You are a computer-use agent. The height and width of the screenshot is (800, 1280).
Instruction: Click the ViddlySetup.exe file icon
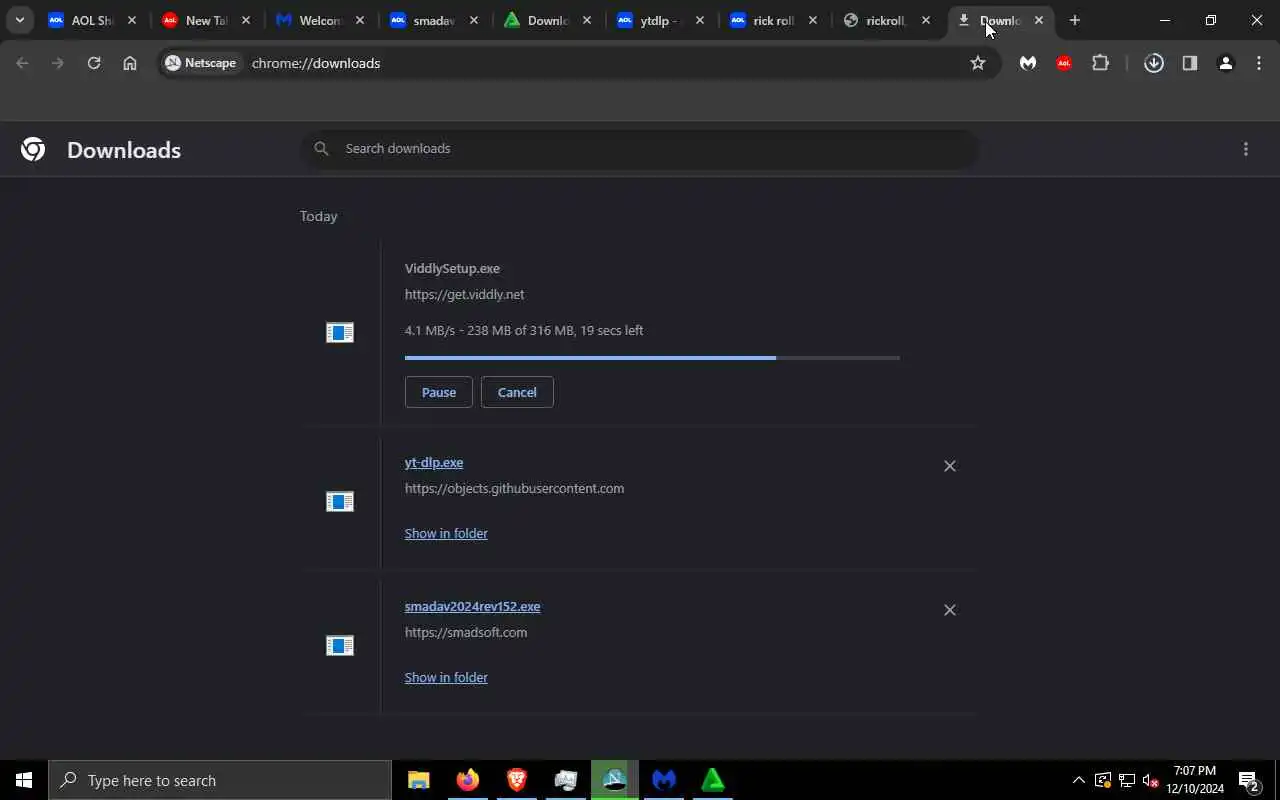340,333
